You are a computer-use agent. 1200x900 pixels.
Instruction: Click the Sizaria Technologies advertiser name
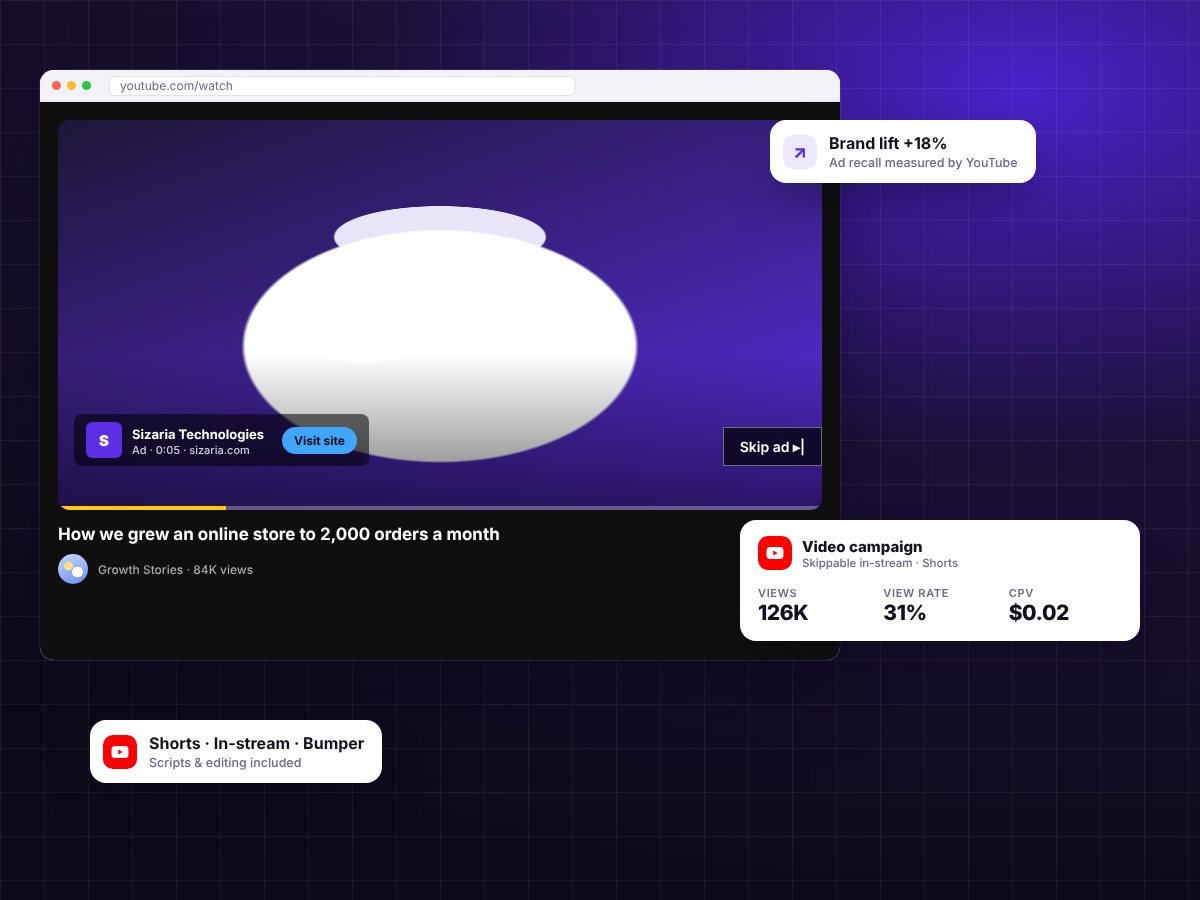point(198,434)
